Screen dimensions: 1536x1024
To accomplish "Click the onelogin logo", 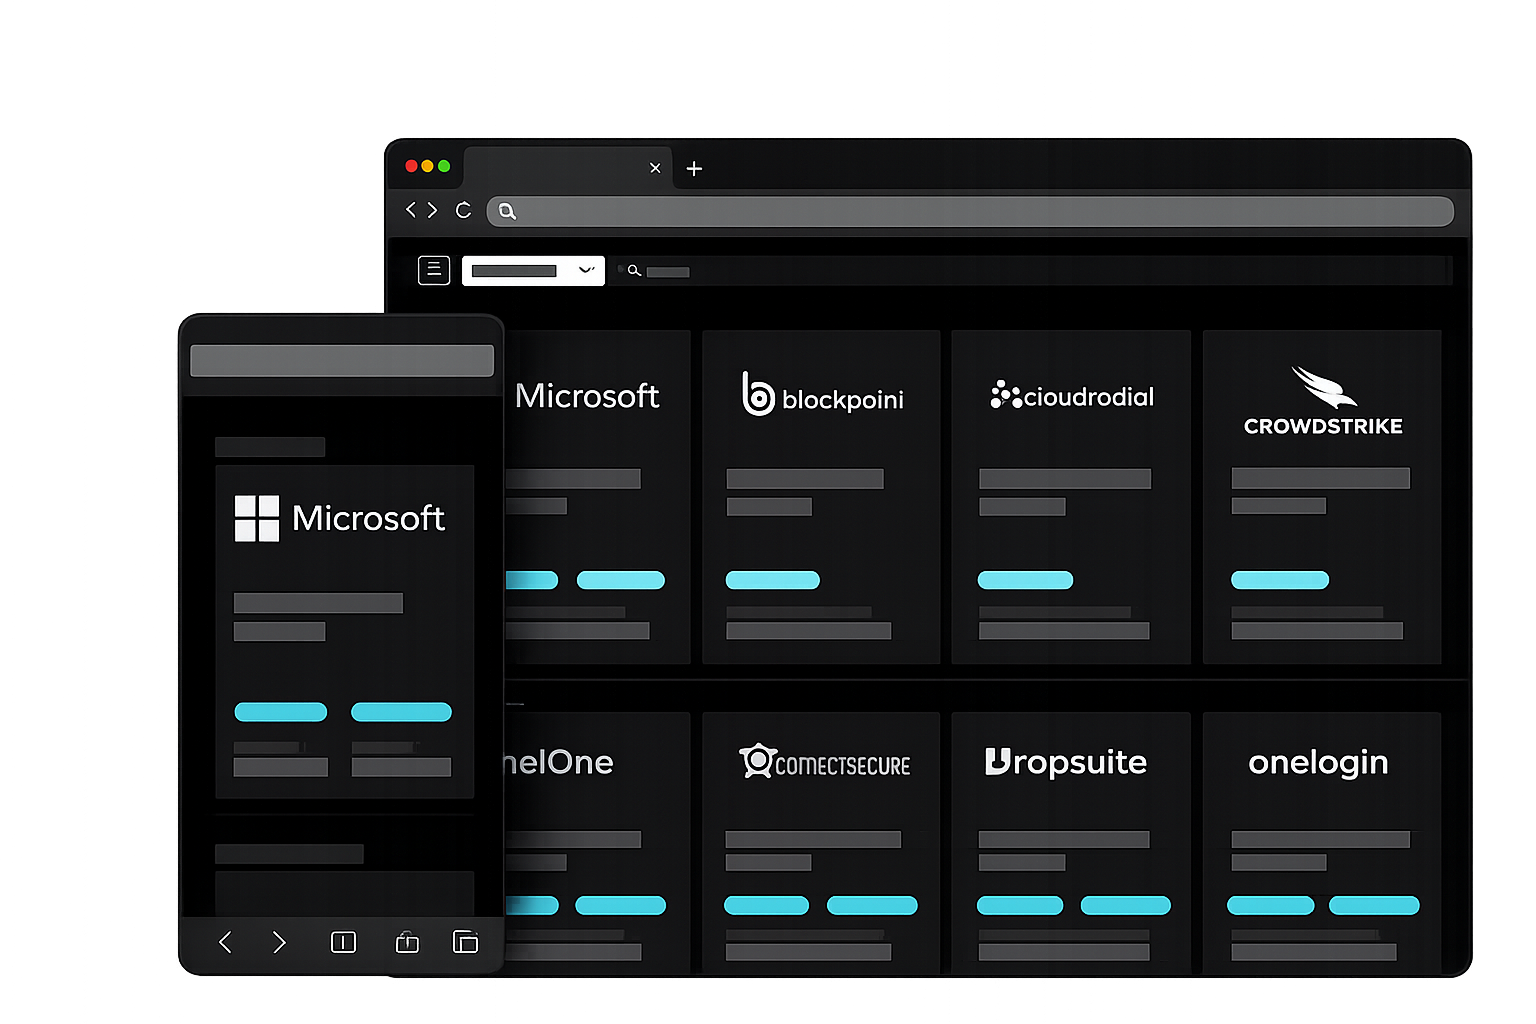I will point(1318,763).
